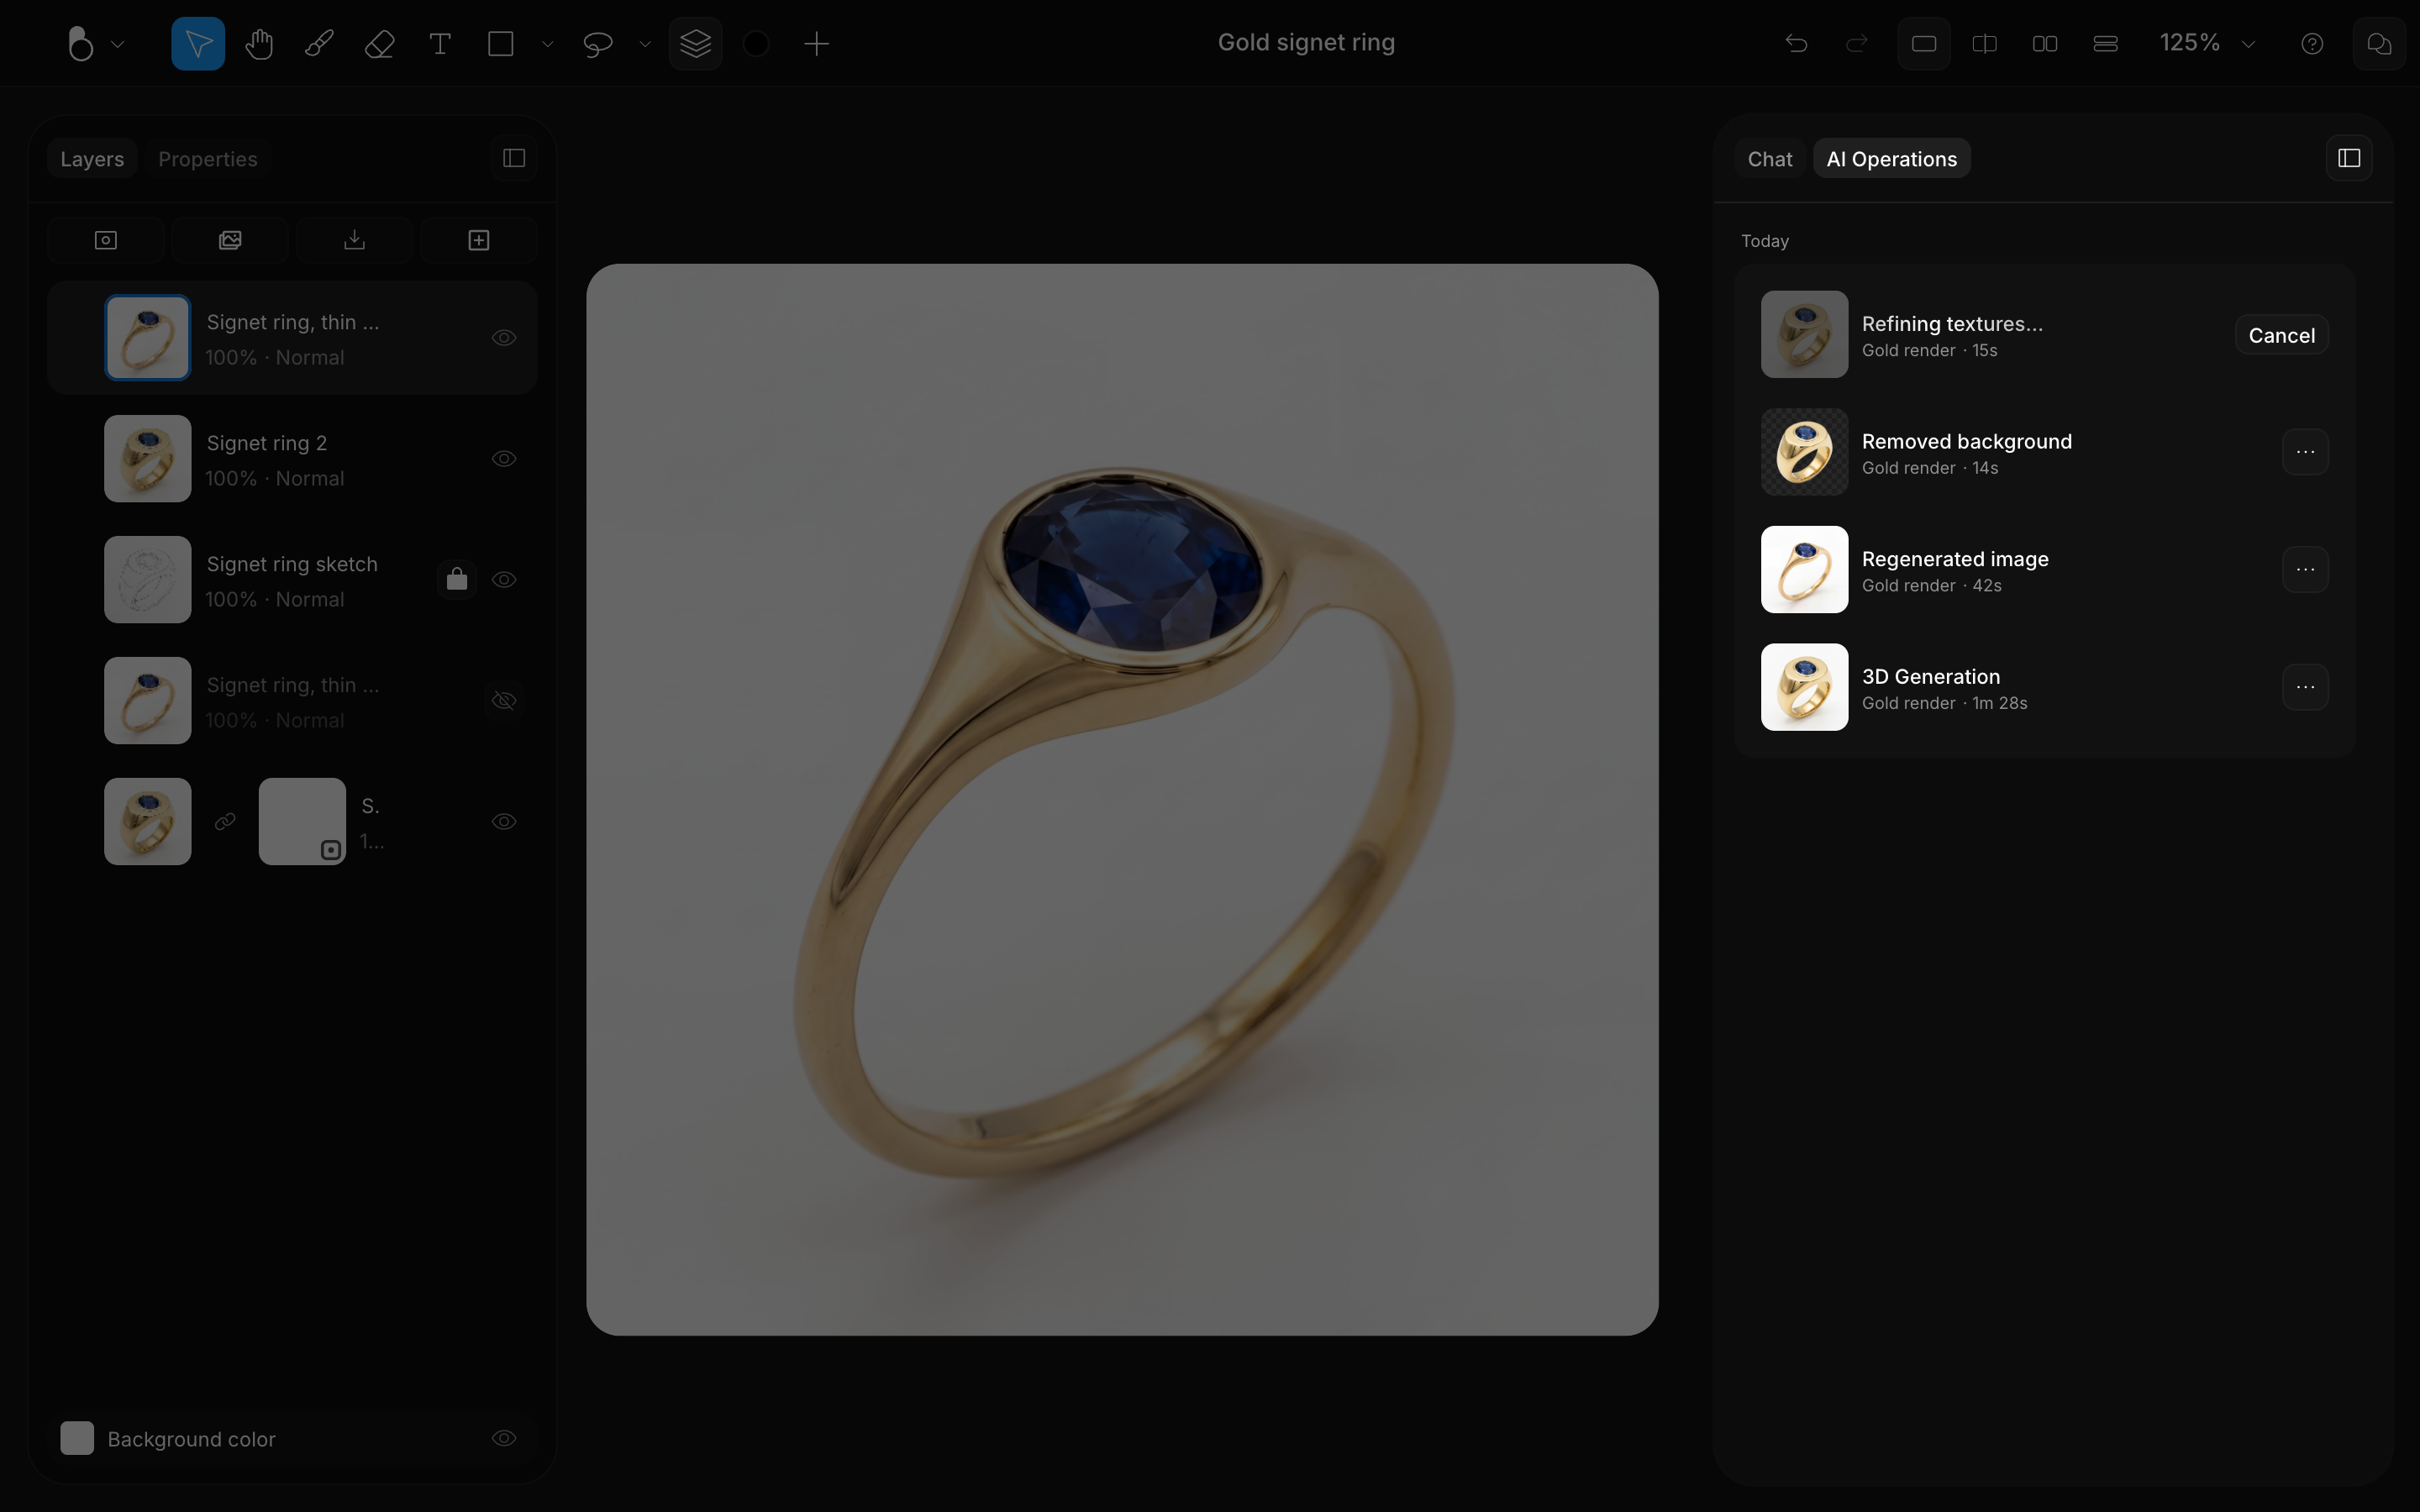This screenshot has height=1512, width=2420.
Task: Click the plus add icon in toolbar
Action: click(x=816, y=43)
